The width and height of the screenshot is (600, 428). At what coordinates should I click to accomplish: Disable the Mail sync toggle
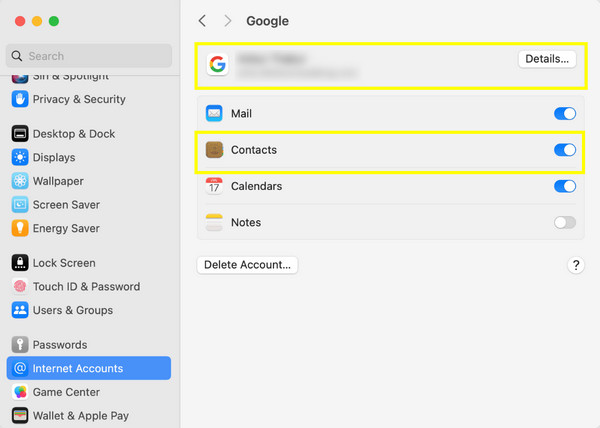[x=565, y=114]
